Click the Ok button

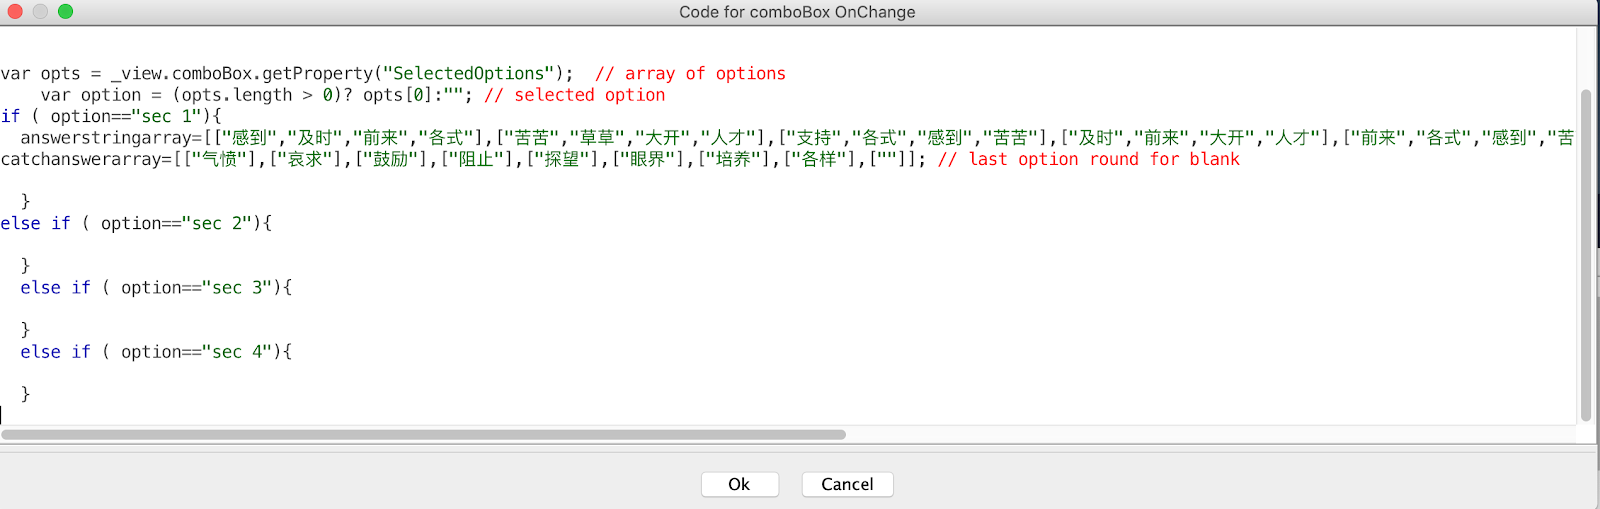(x=739, y=485)
